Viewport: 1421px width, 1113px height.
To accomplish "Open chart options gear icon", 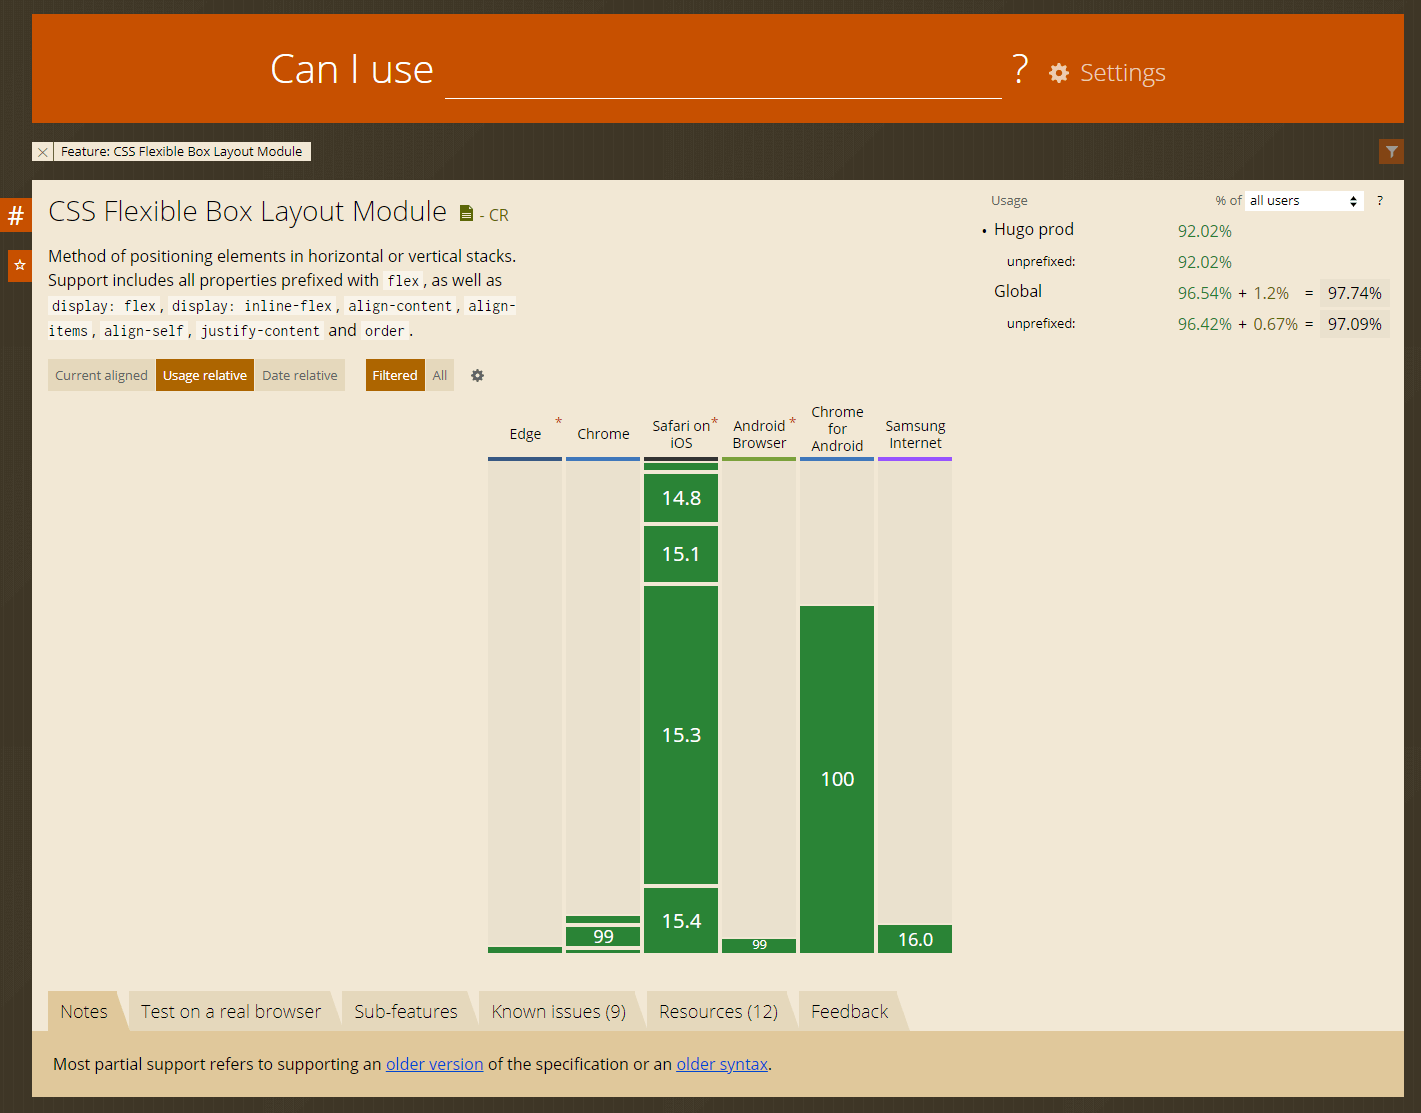I will tap(477, 375).
